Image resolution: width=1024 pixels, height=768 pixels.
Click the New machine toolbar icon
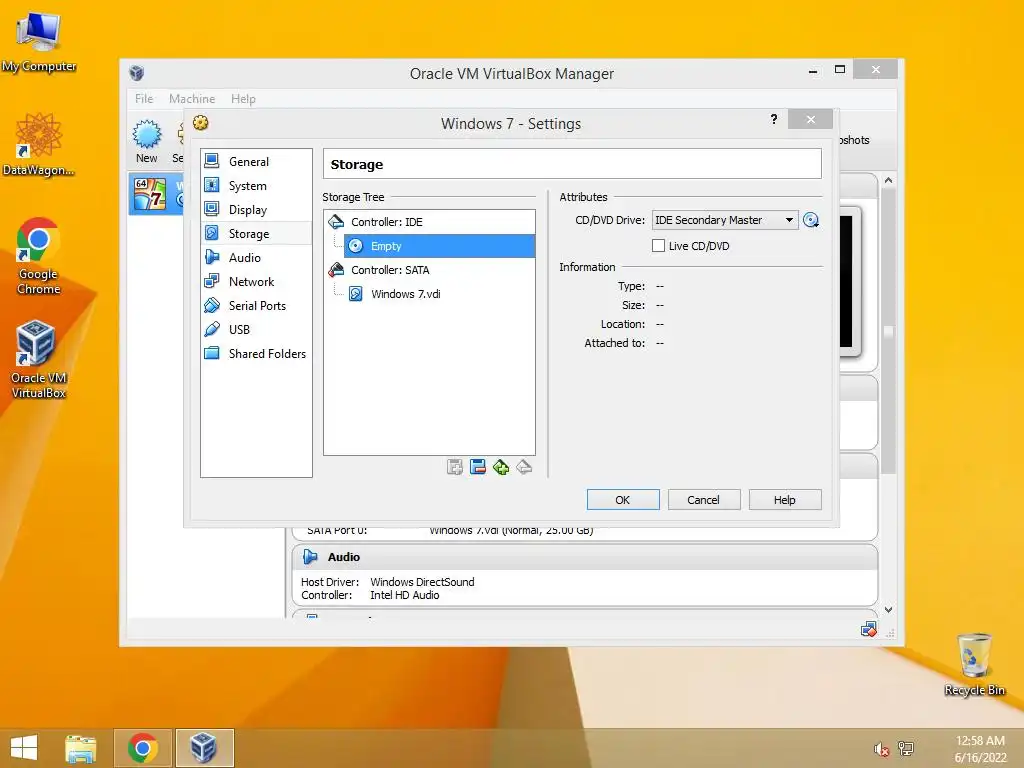coord(147,141)
